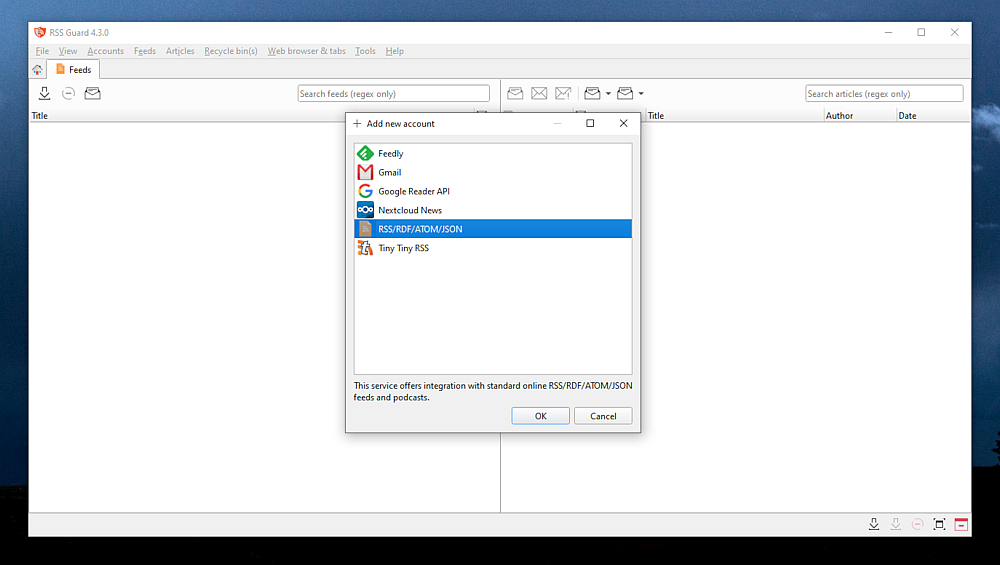
Task: Click the faded stop icon in the status bar
Action: coord(917,524)
